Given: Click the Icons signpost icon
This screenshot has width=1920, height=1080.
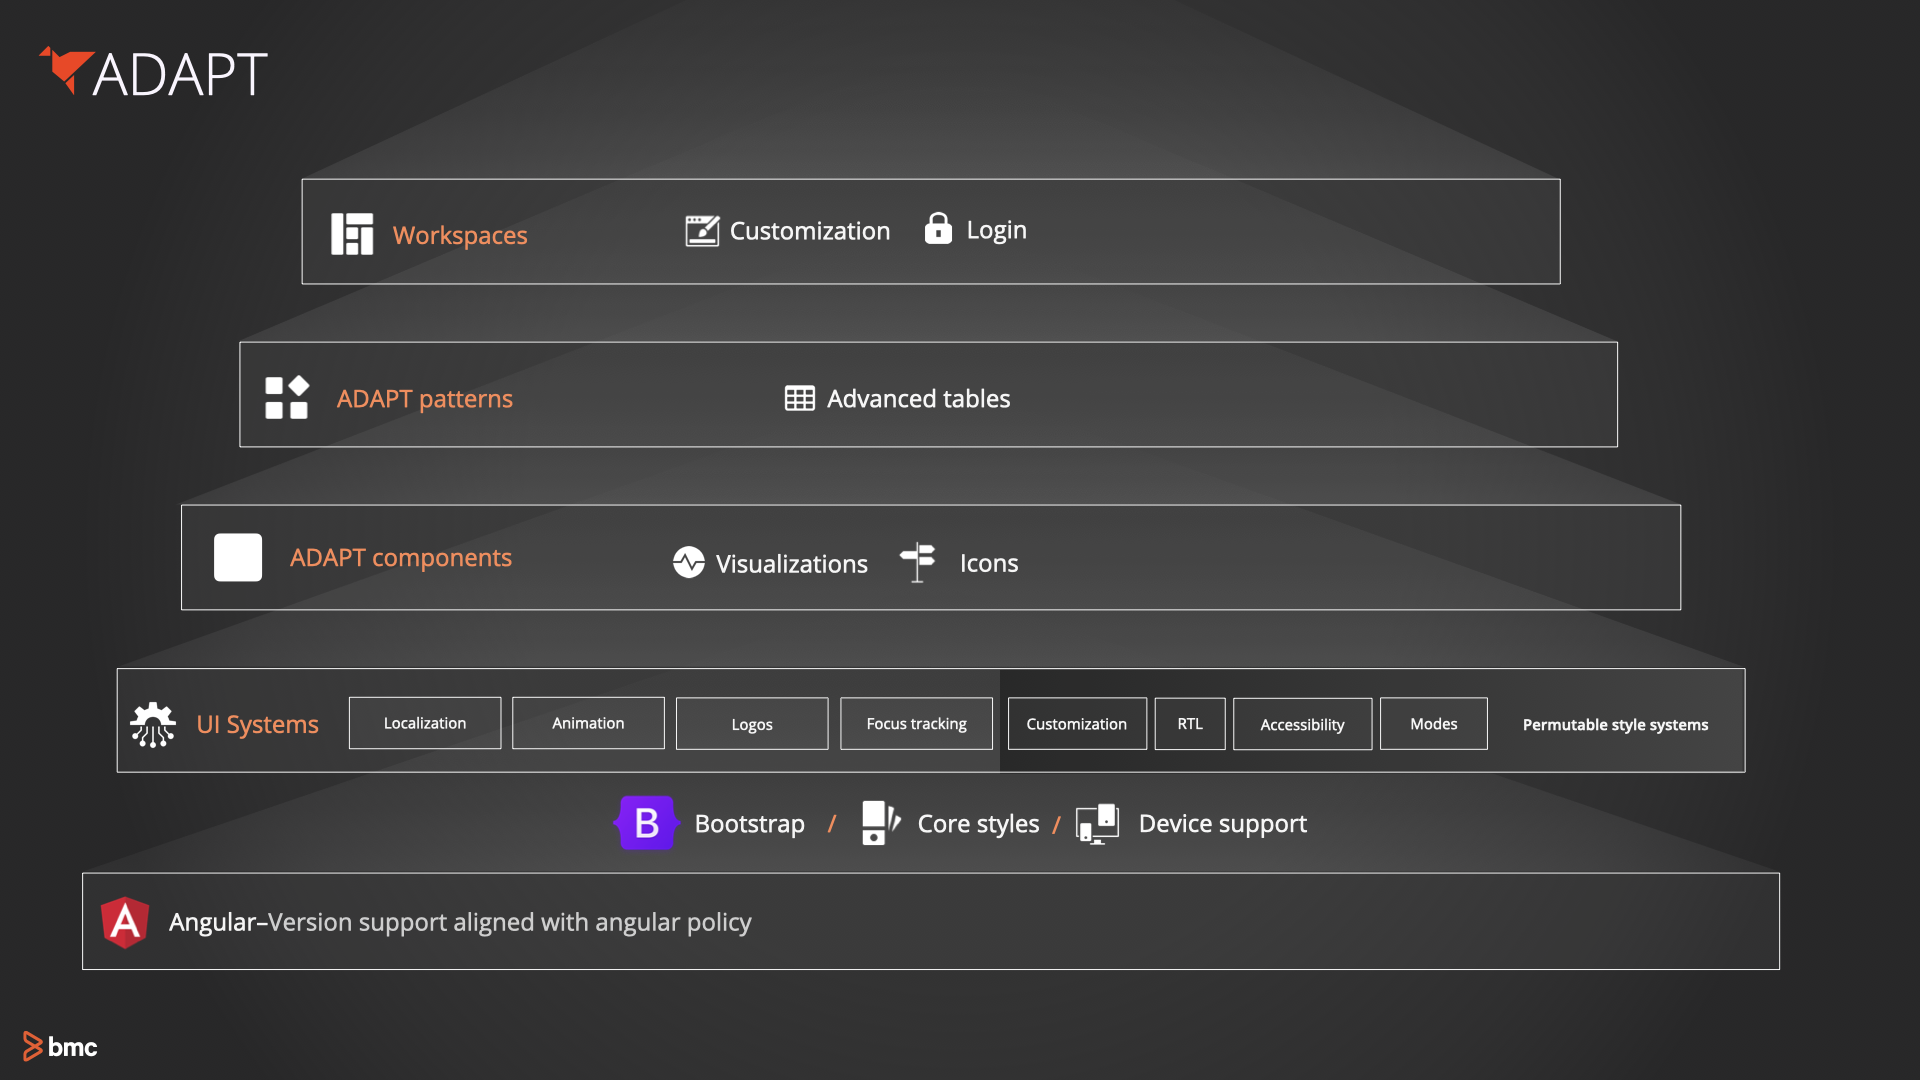Looking at the screenshot, I should pyautogui.click(x=918, y=562).
